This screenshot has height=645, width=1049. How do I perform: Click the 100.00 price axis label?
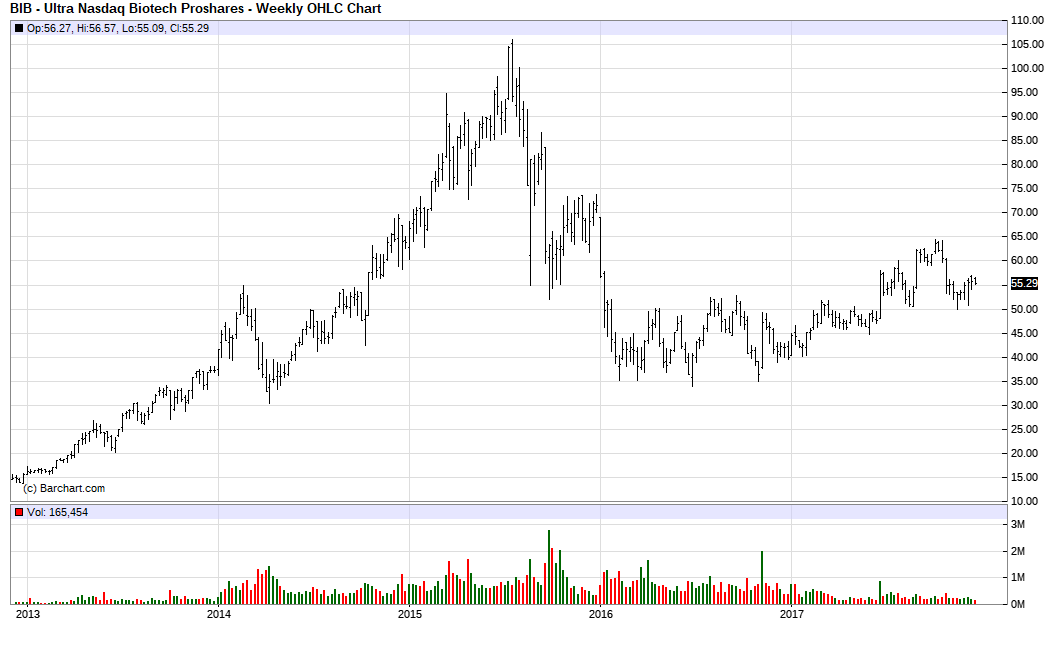click(x=1027, y=68)
